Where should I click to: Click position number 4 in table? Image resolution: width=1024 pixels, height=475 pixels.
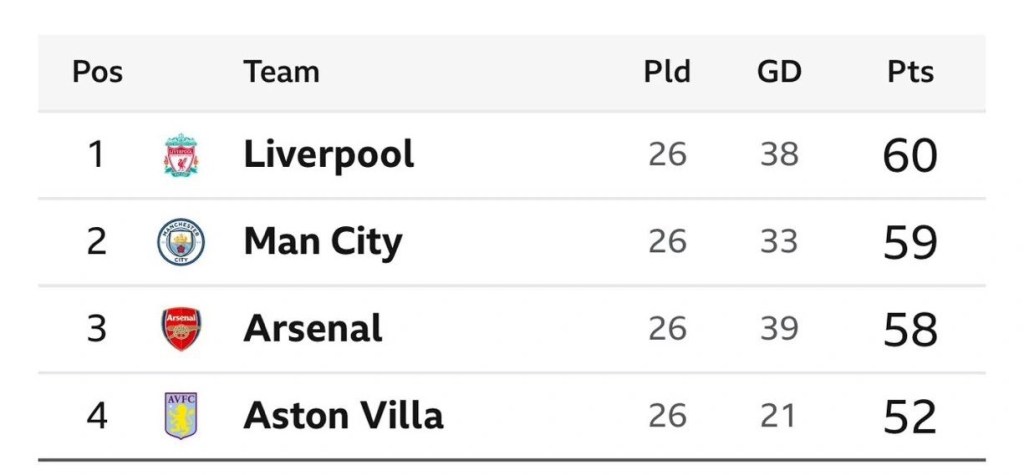tap(96, 416)
